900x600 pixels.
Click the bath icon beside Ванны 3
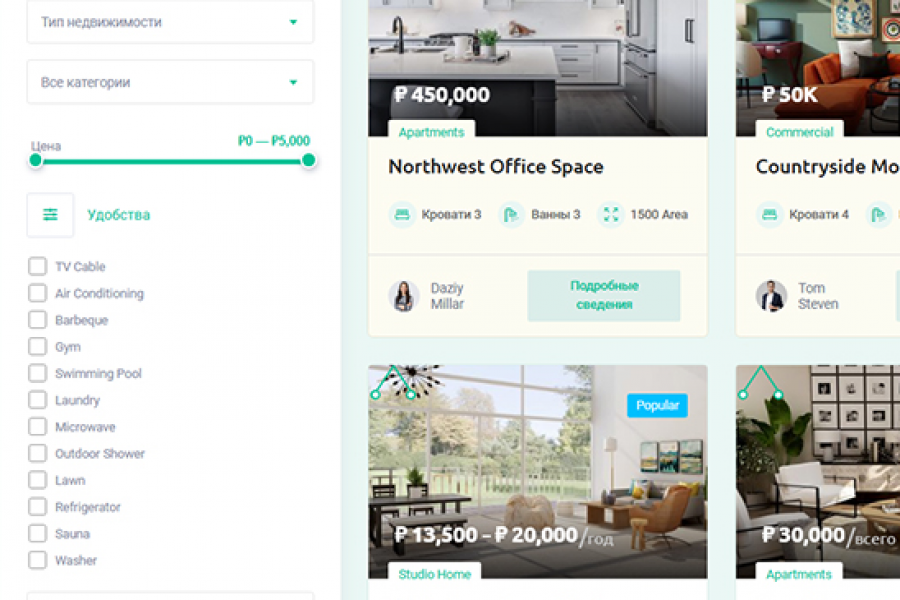coord(510,215)
